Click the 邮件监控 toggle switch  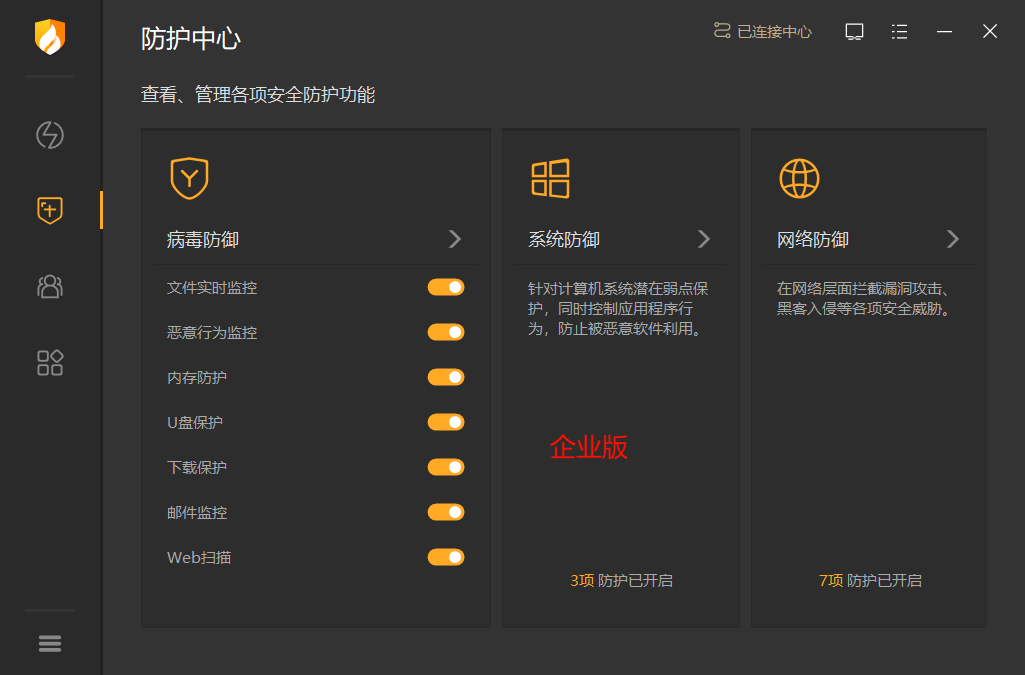446,512
